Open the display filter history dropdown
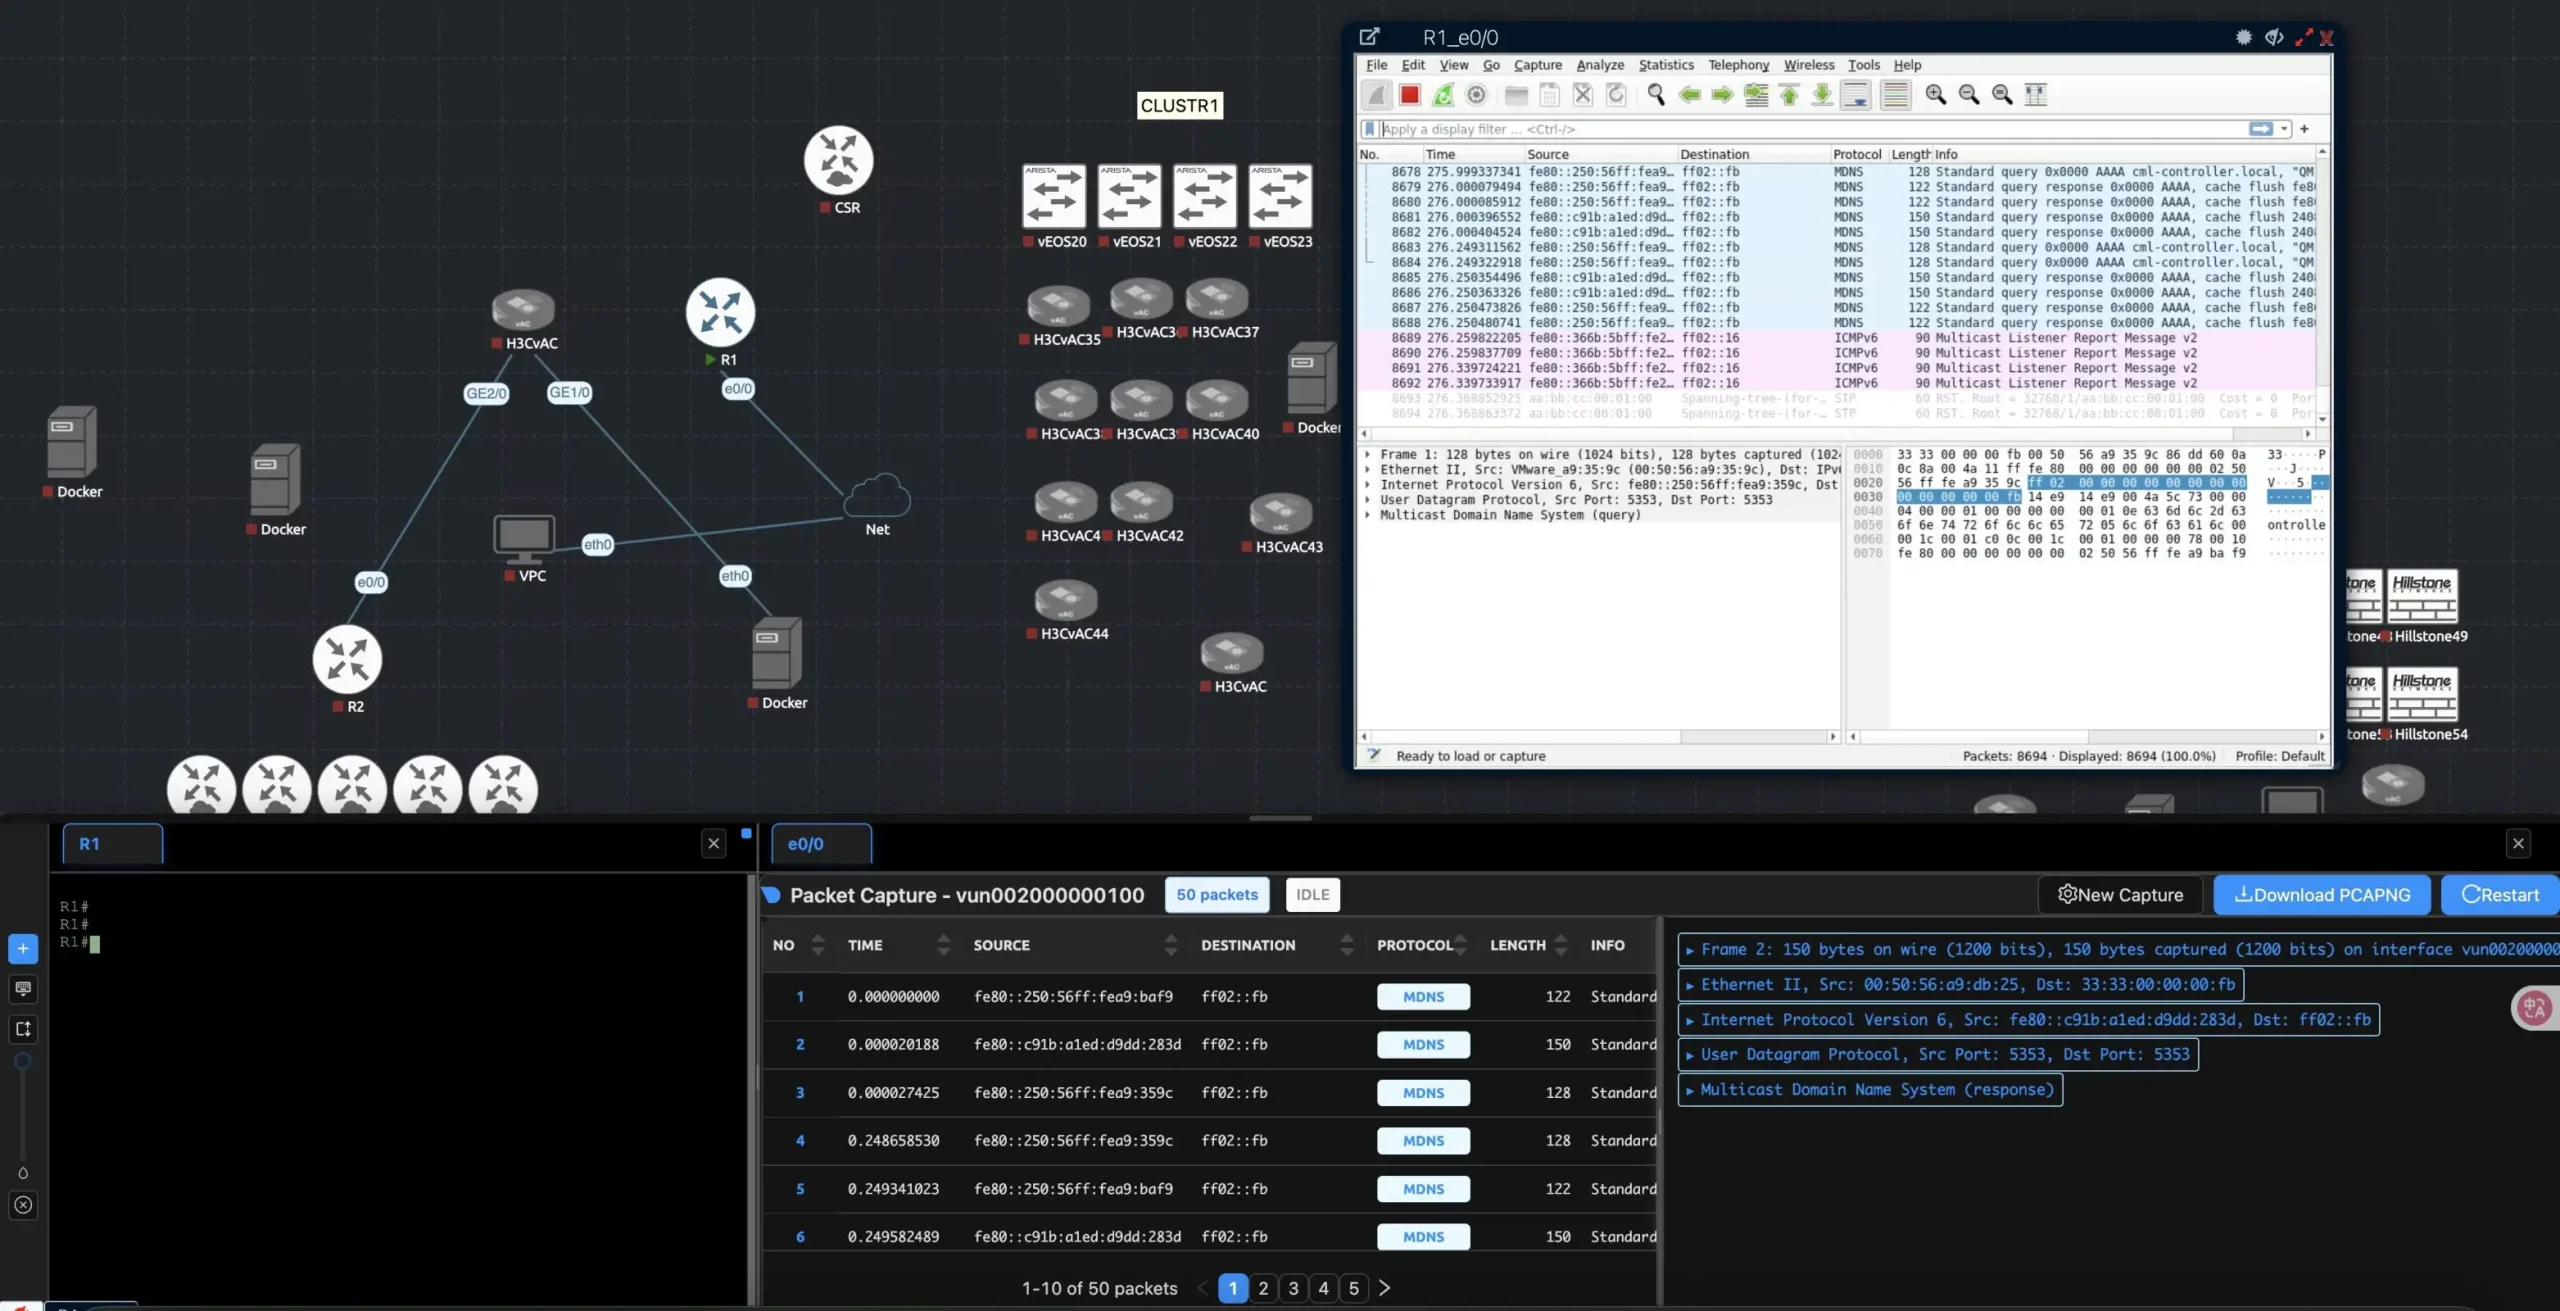This screenshot has height=1311, width=2560. [2284, 129]
